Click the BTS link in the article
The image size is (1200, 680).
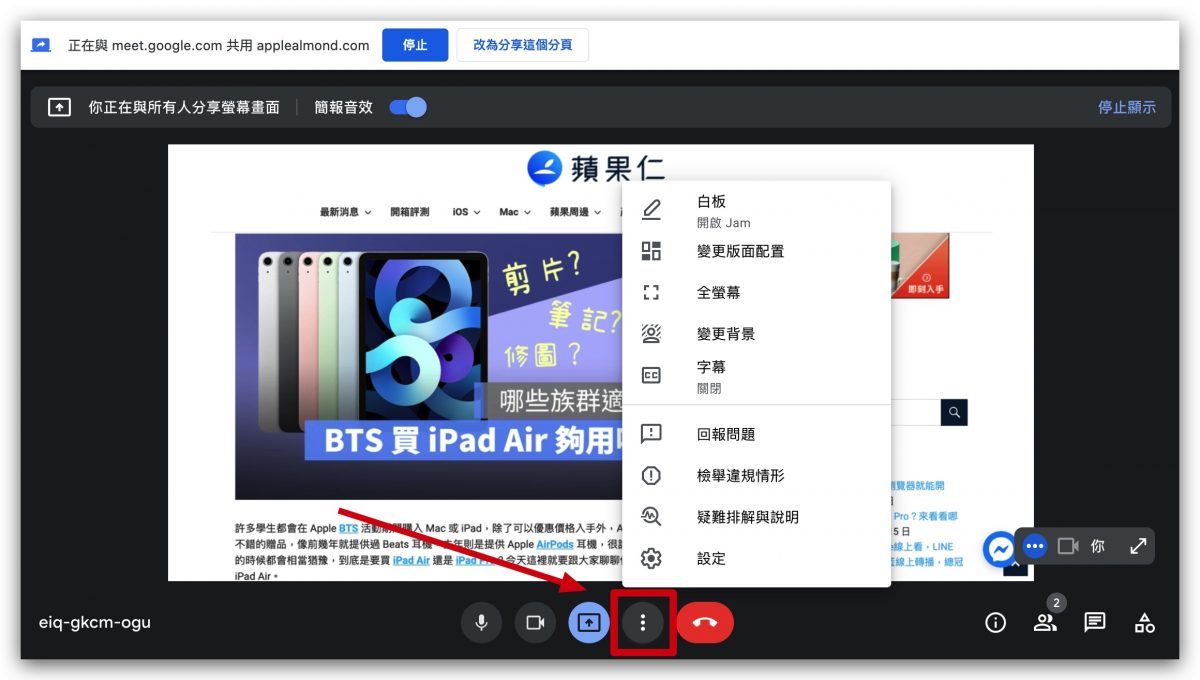pyautogui.click(x=348, y=528)
